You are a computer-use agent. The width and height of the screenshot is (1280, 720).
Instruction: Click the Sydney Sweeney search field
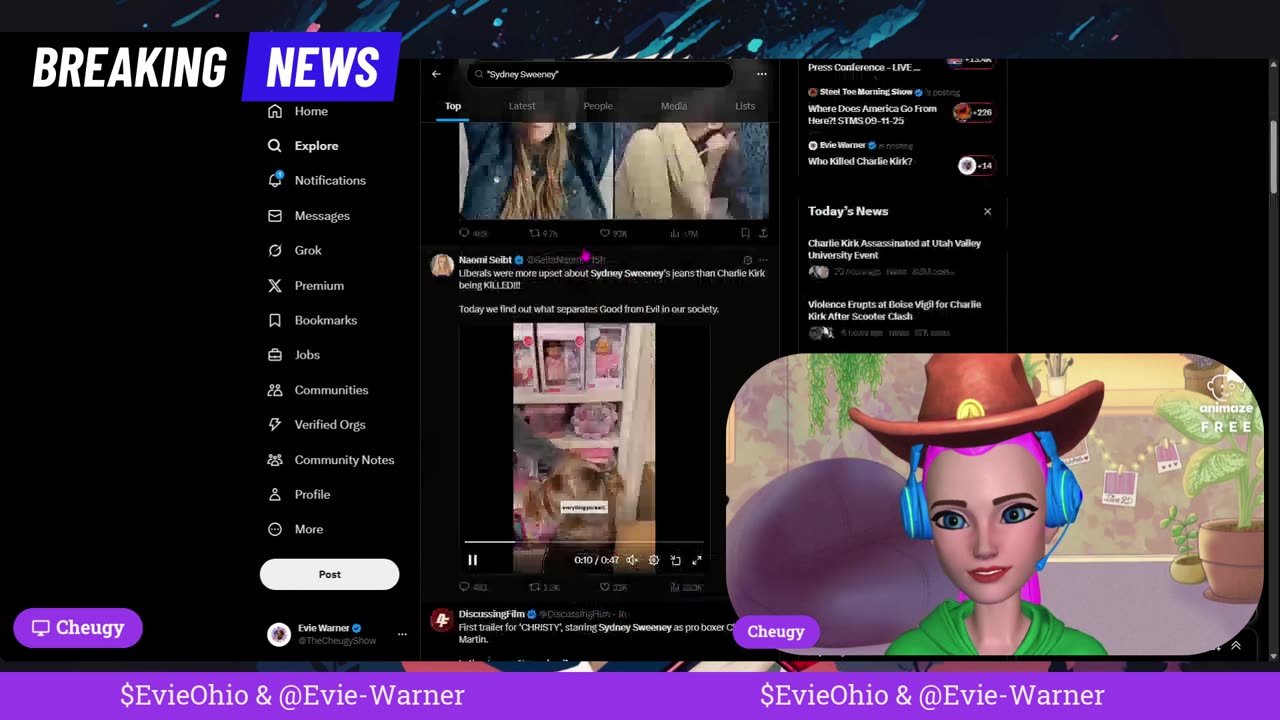point(600,74)
